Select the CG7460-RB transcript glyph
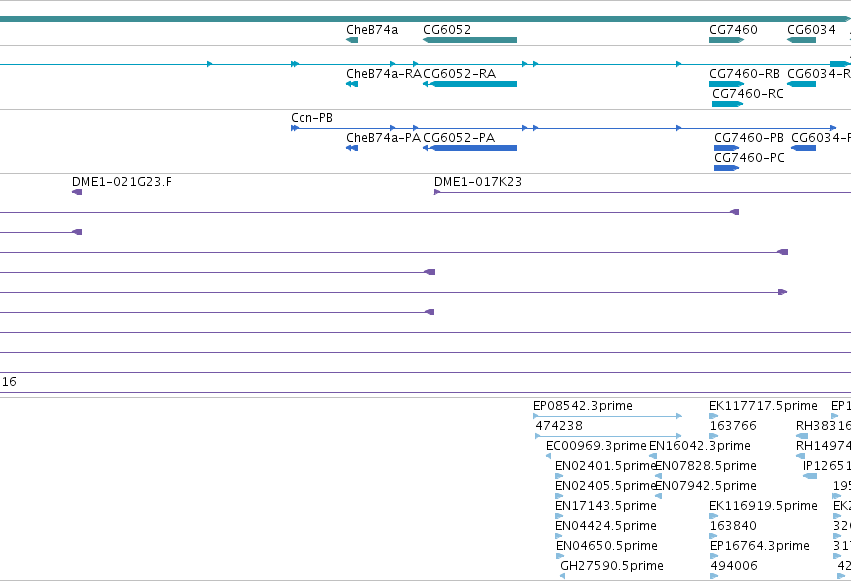 click(726, 84)
